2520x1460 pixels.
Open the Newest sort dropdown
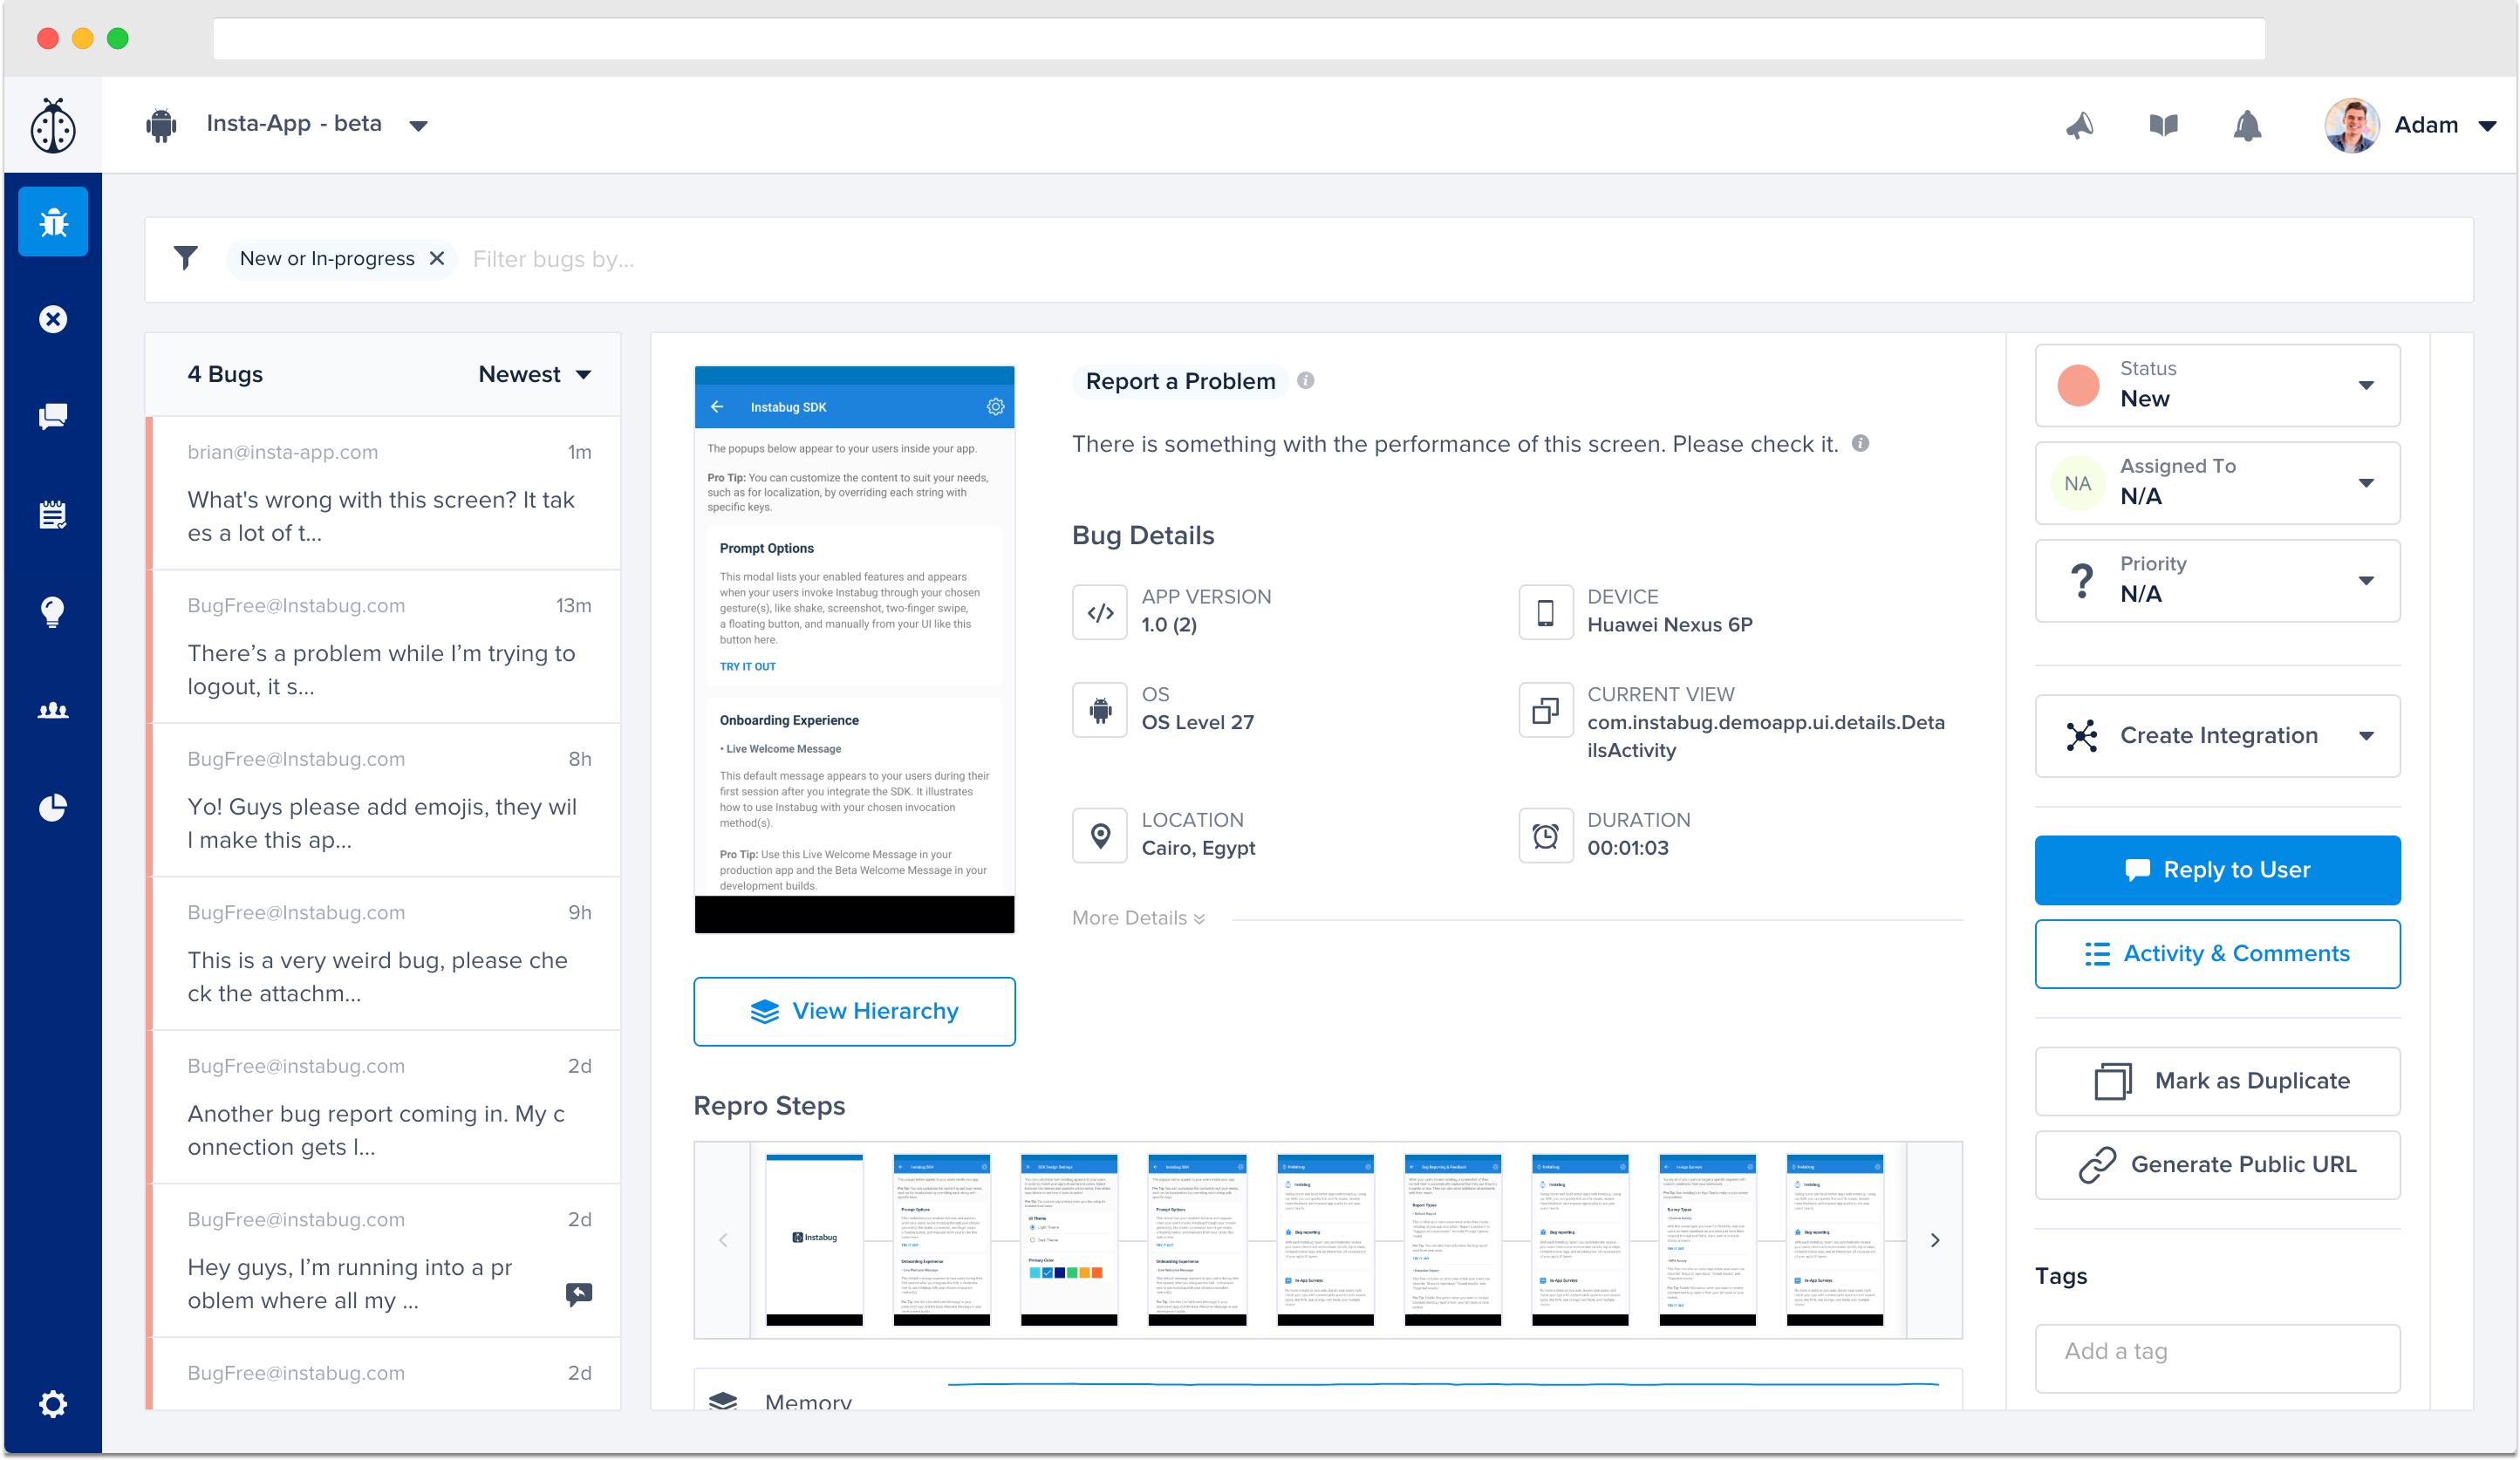click(x=535, y=375)
